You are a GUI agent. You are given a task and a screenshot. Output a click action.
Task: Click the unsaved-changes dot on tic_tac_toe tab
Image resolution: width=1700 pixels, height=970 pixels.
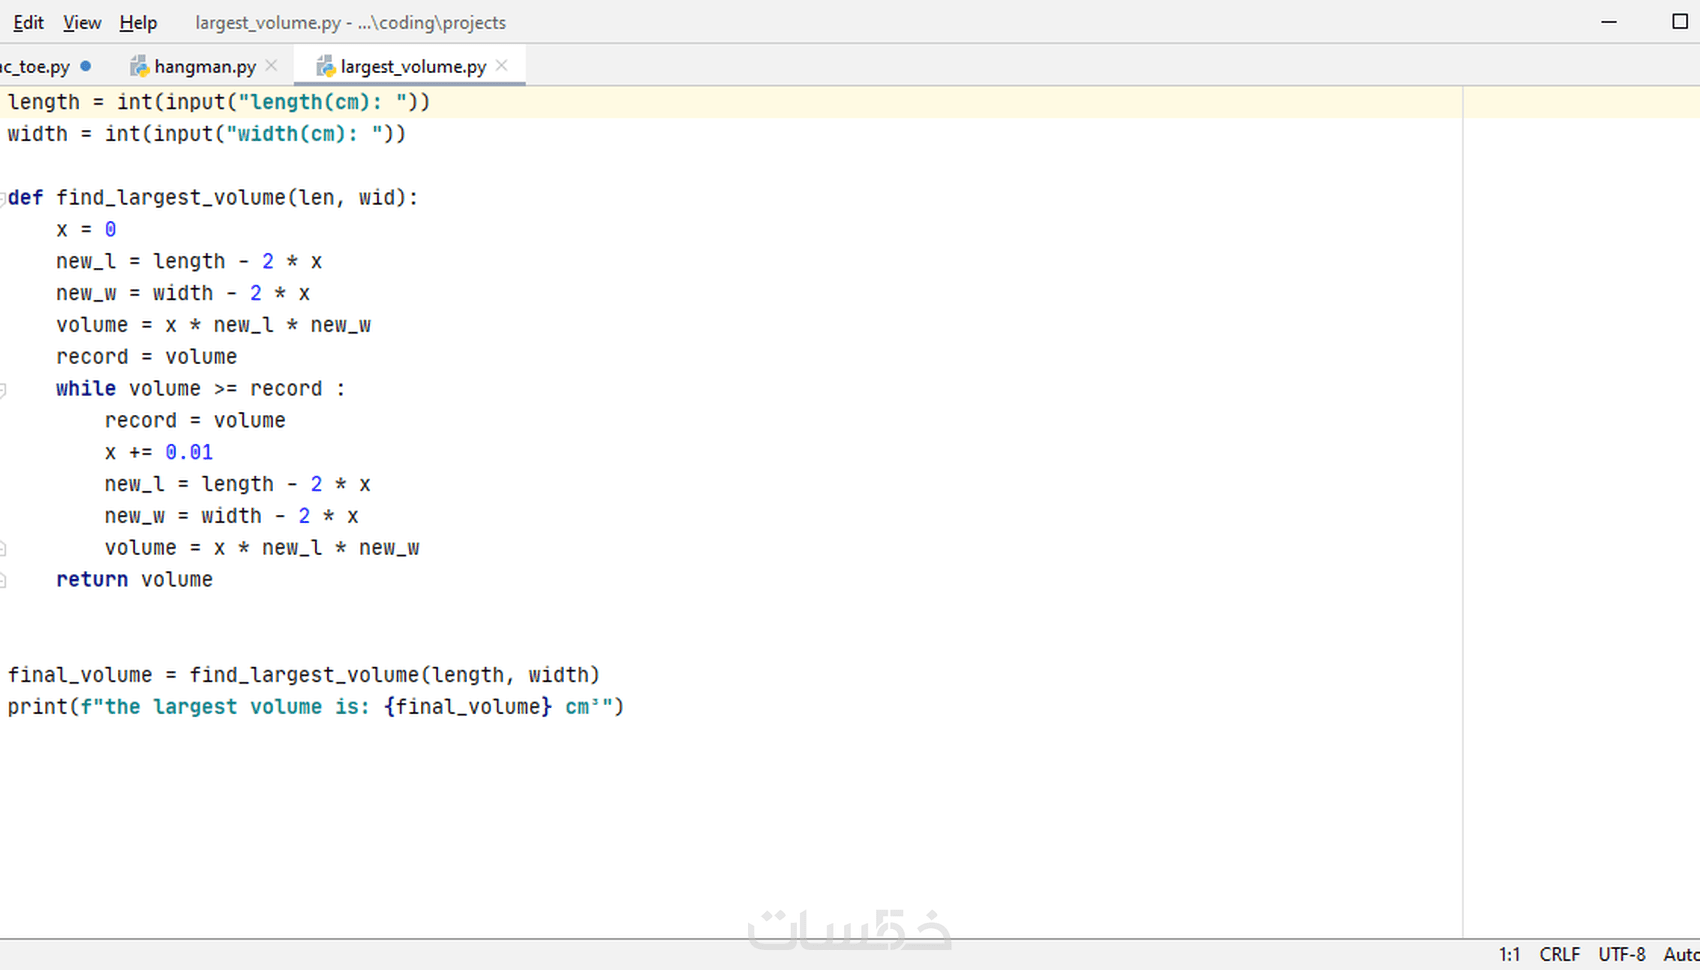click(86, 66)
